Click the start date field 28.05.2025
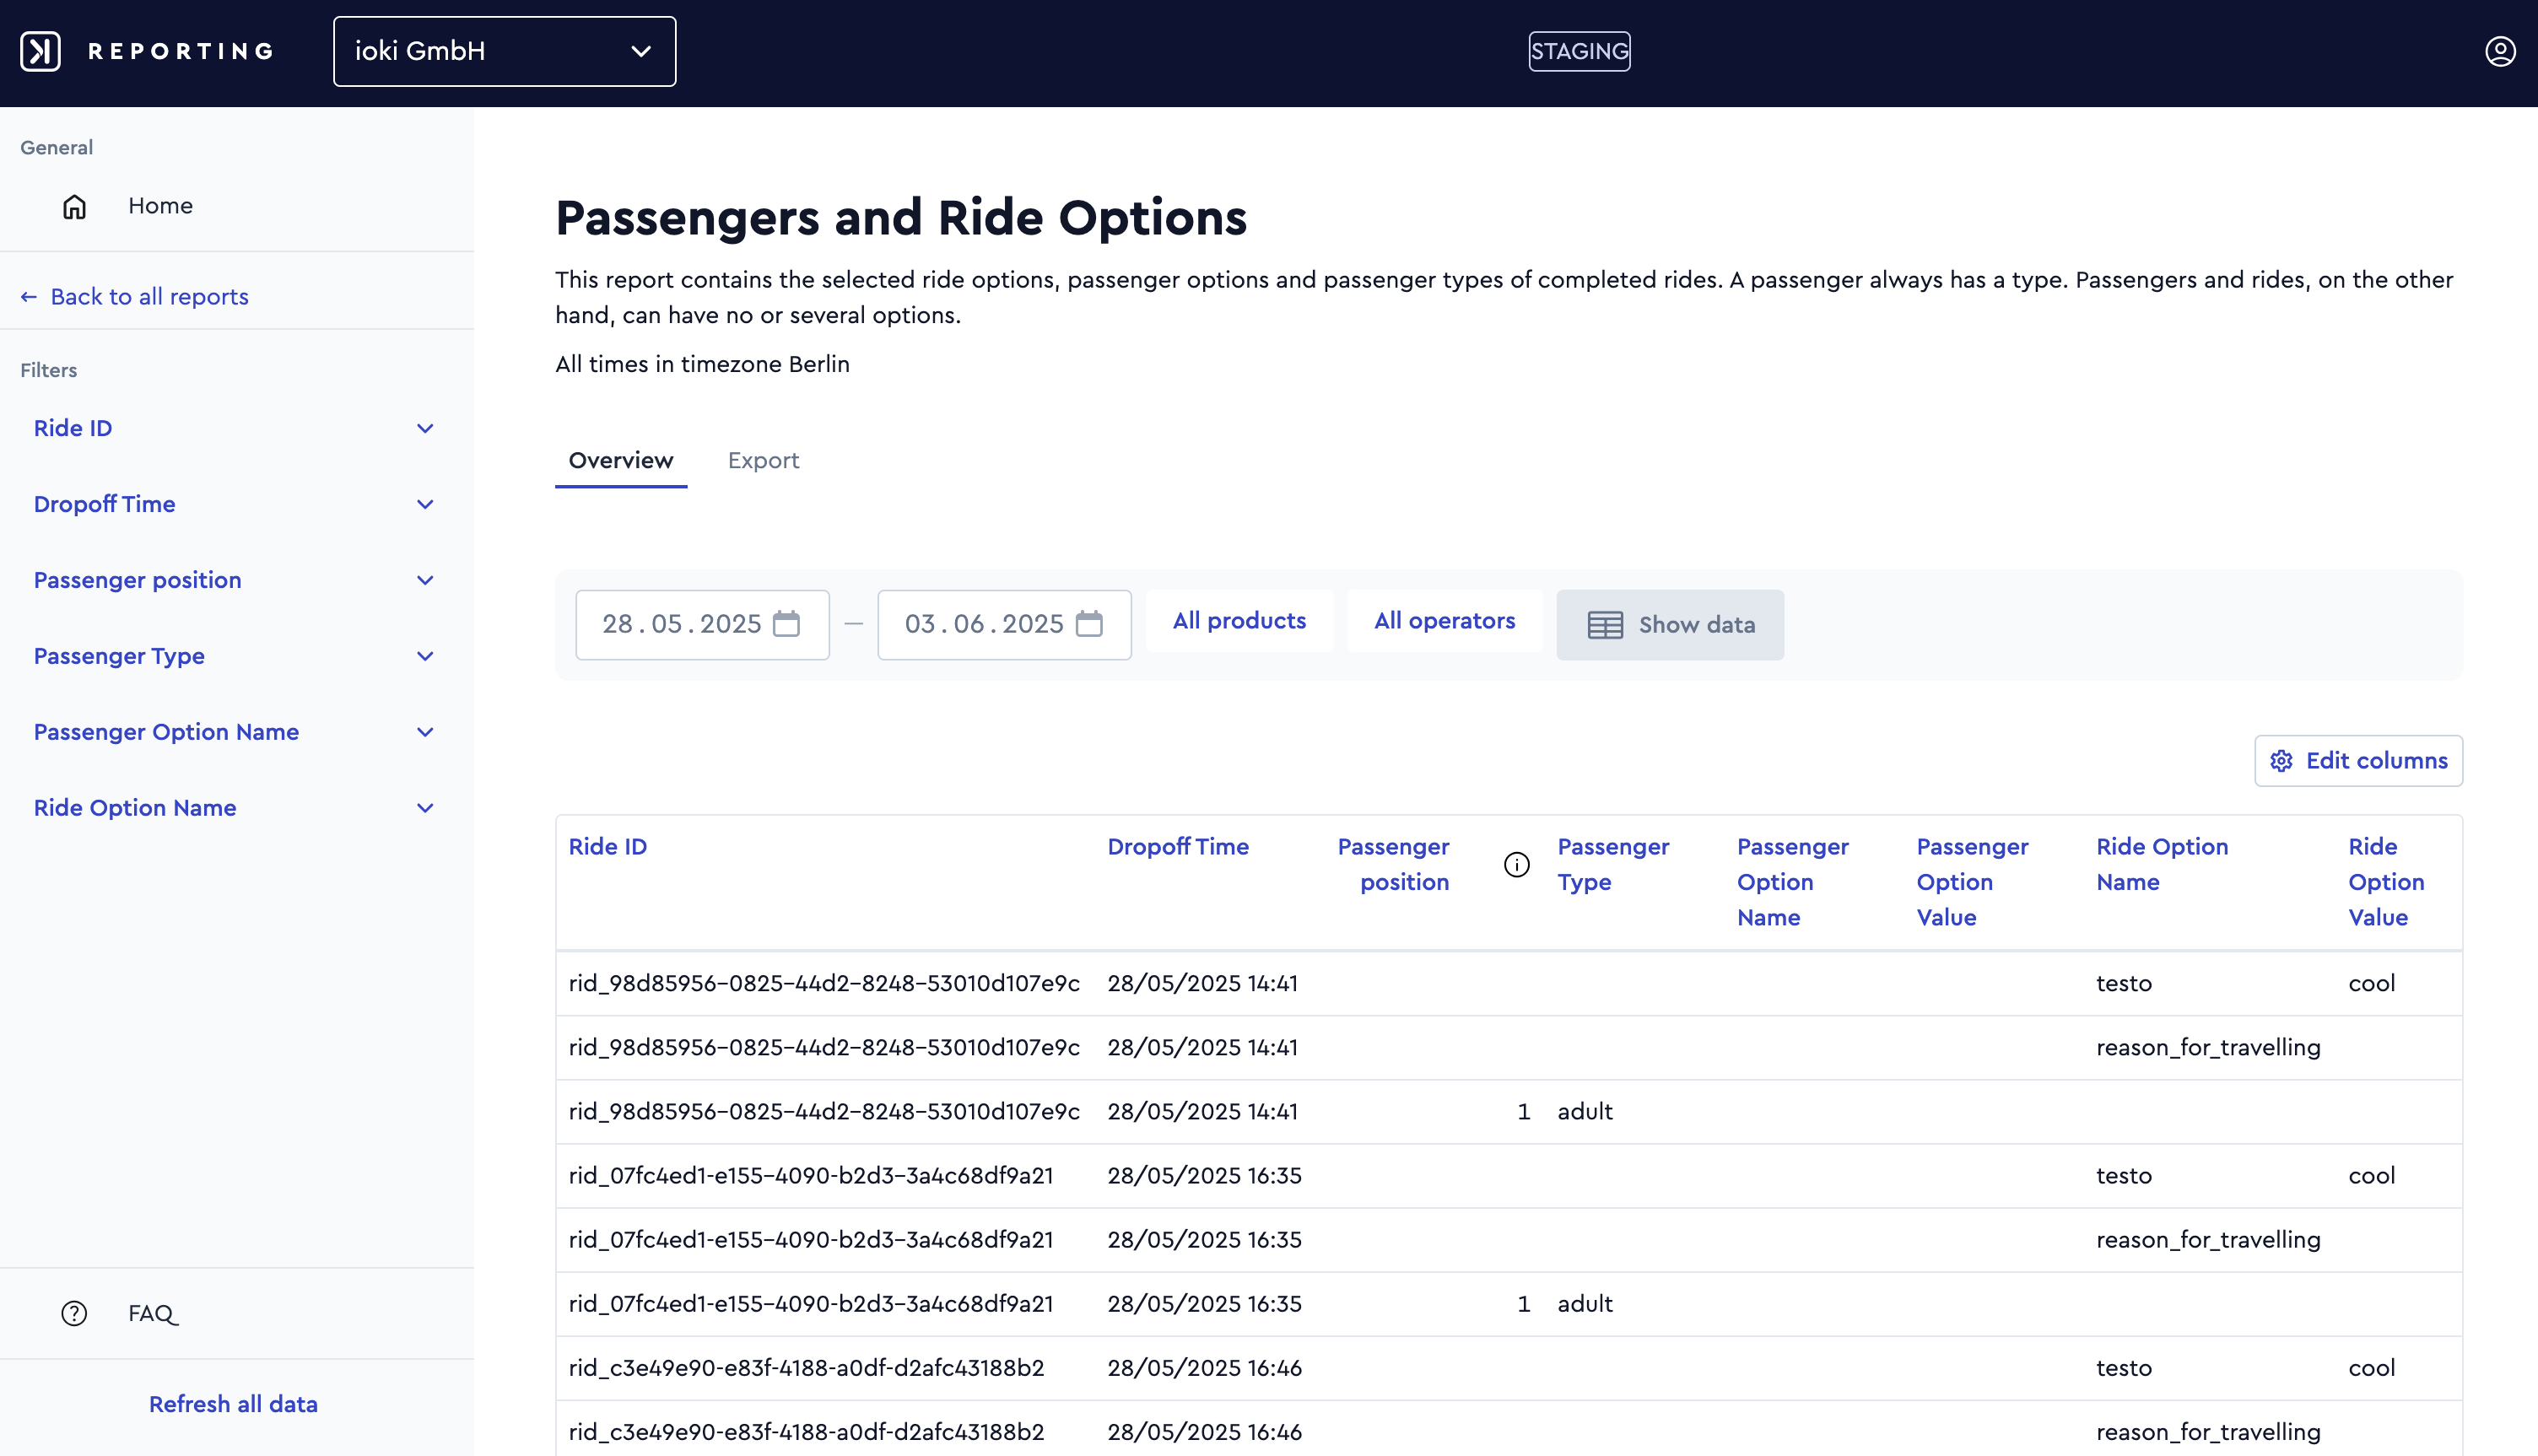 [702, 625]
